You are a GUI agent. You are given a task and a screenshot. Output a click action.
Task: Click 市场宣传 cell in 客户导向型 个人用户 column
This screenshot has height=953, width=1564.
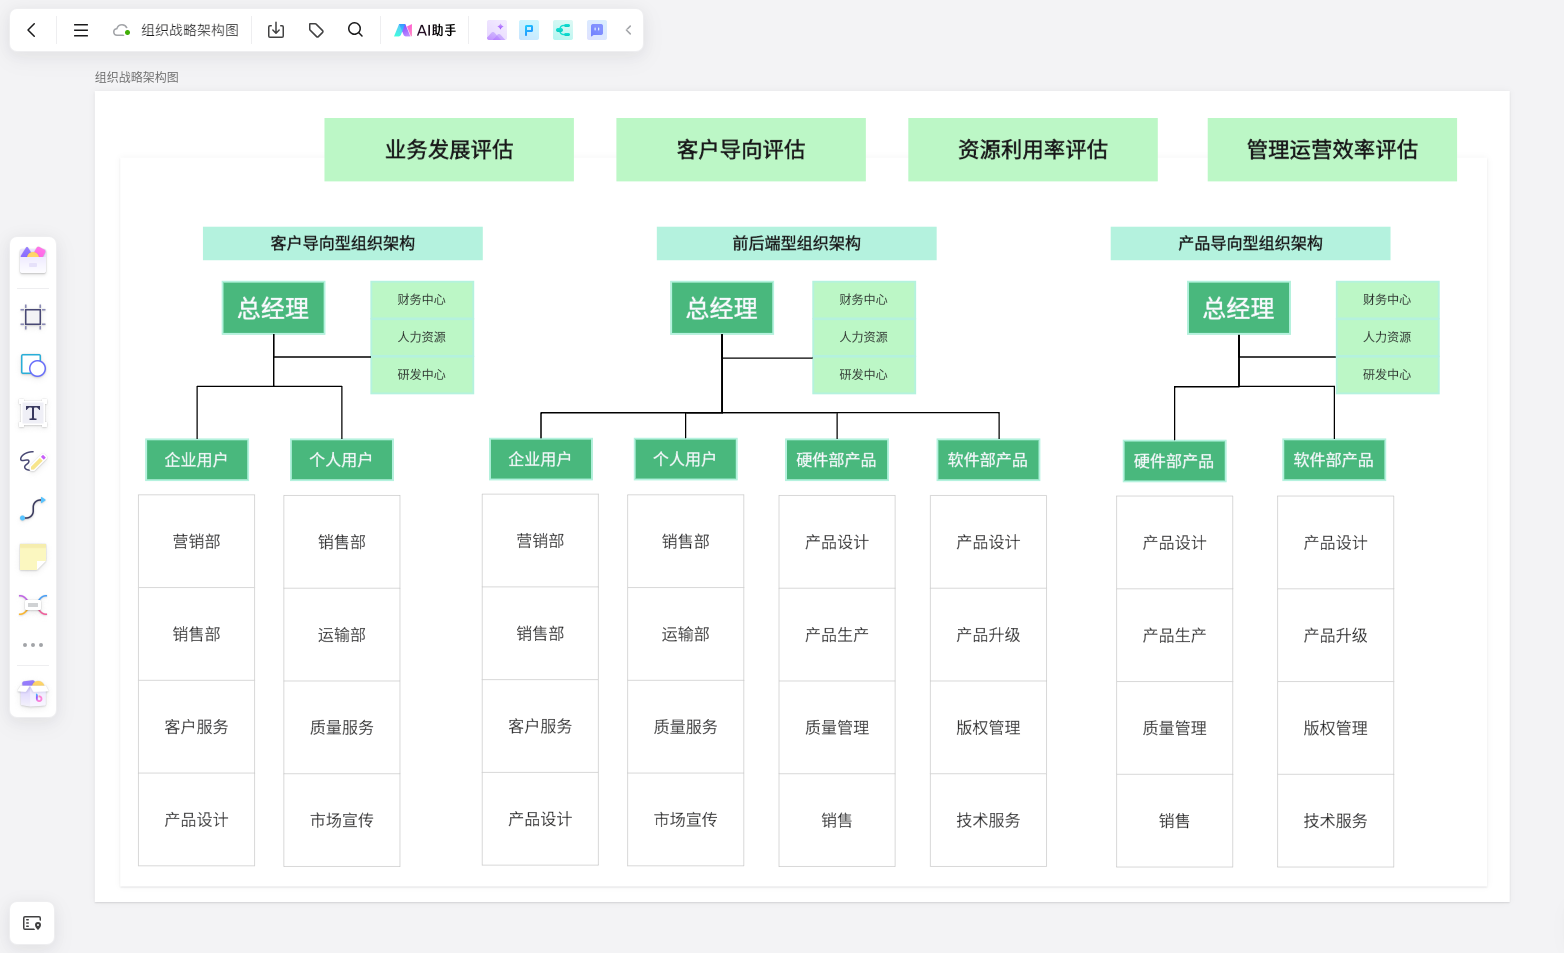click(342, 820)
